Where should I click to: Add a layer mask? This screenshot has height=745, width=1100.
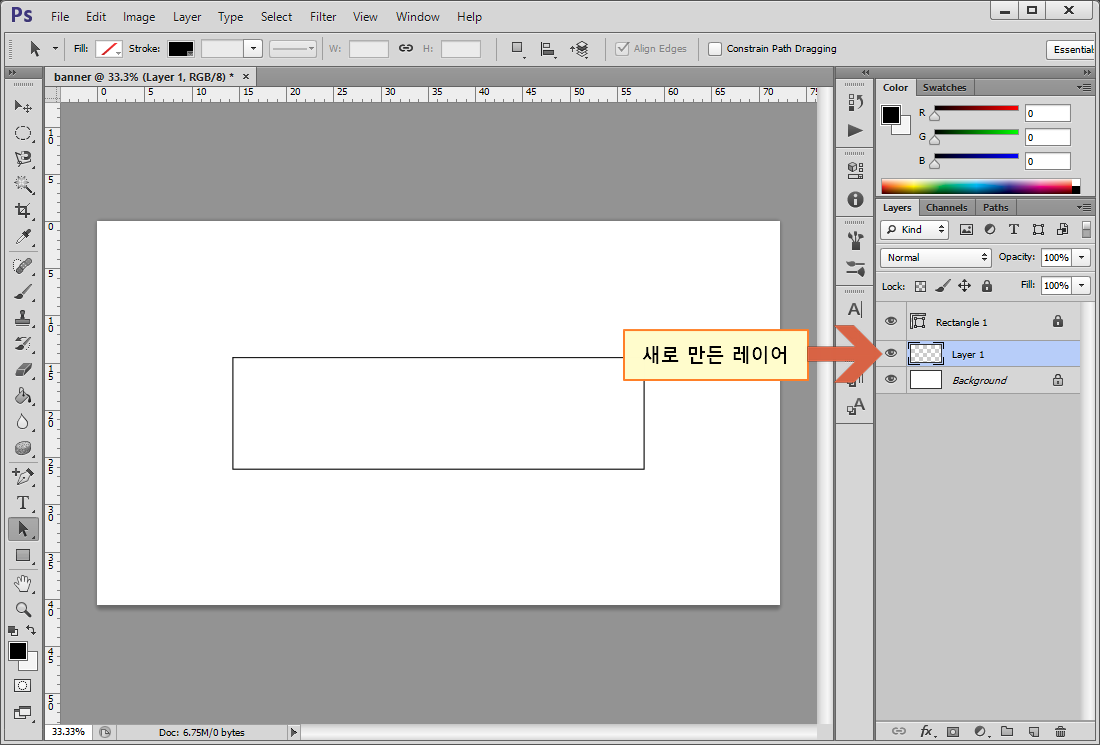click(953, 732)
